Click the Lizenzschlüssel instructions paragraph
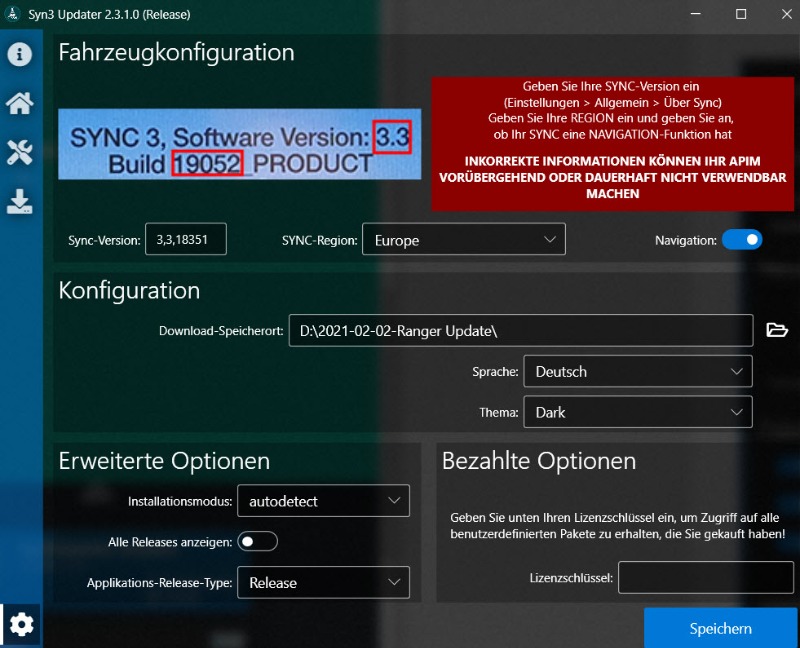Screen dimensions: 800x648 click(617, 526)
